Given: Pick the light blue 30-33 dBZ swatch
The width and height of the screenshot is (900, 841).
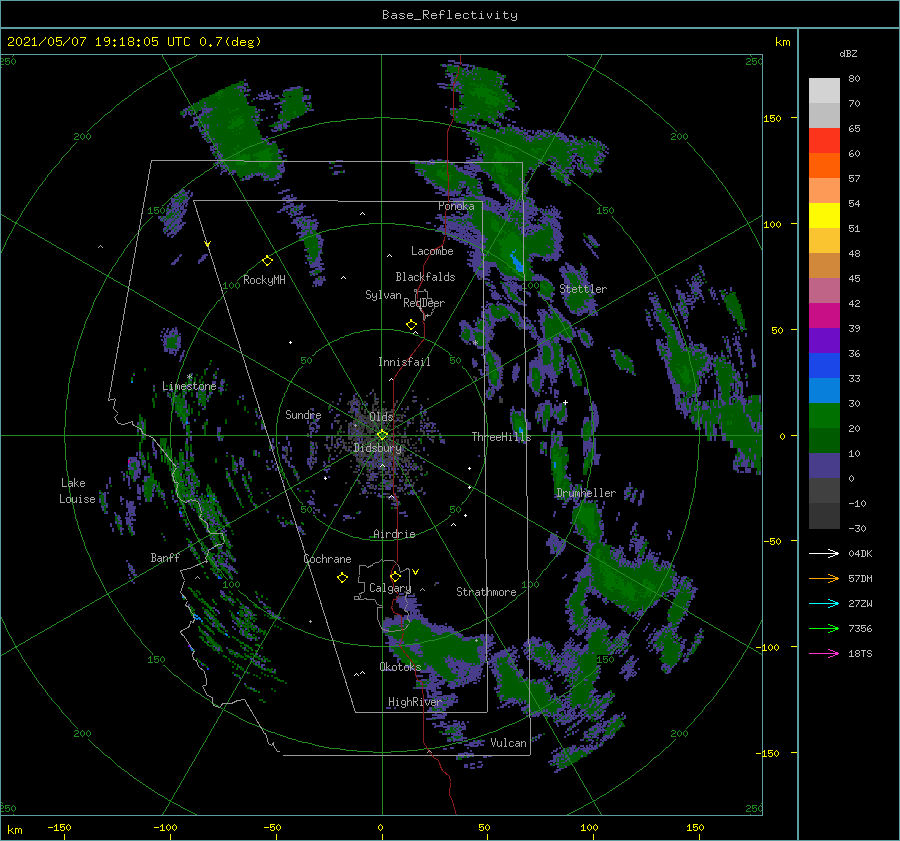Looking at the screenshot, I should tap(824, 391).
